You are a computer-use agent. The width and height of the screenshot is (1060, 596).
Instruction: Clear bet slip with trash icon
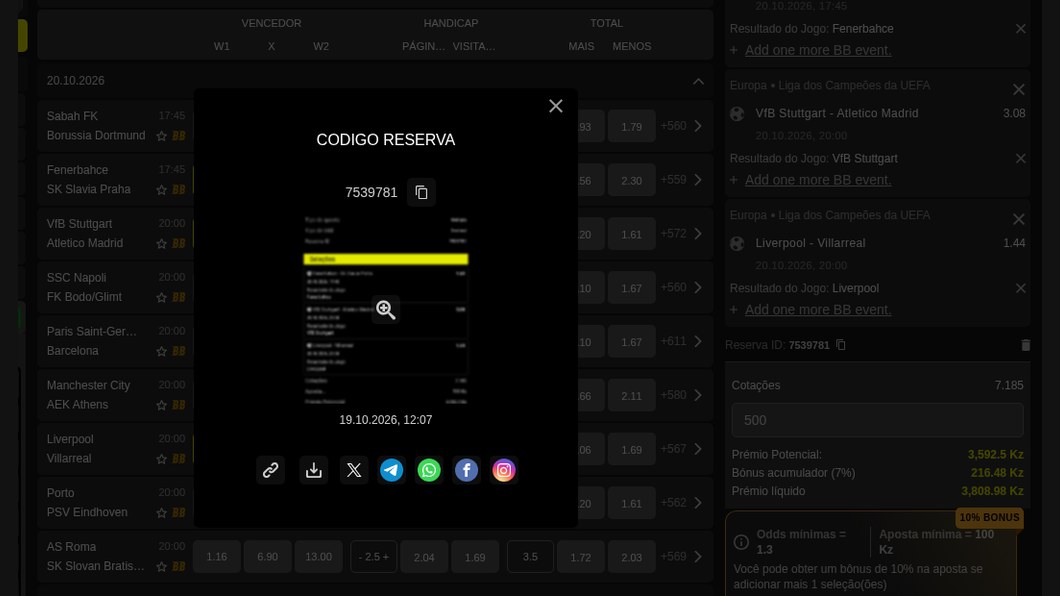click(x=1025, y=345)
